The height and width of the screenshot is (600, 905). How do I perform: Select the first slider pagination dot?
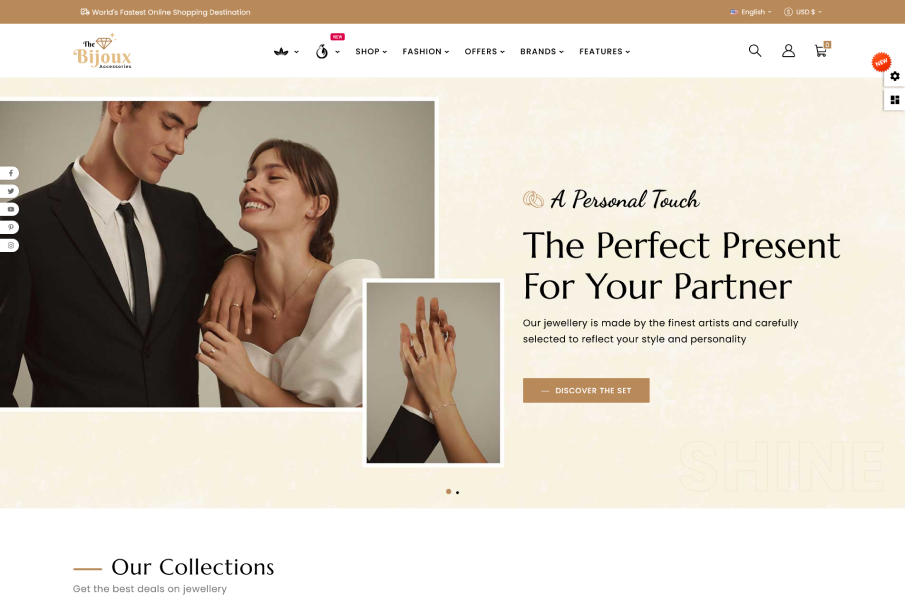click(x=448, y=492)
